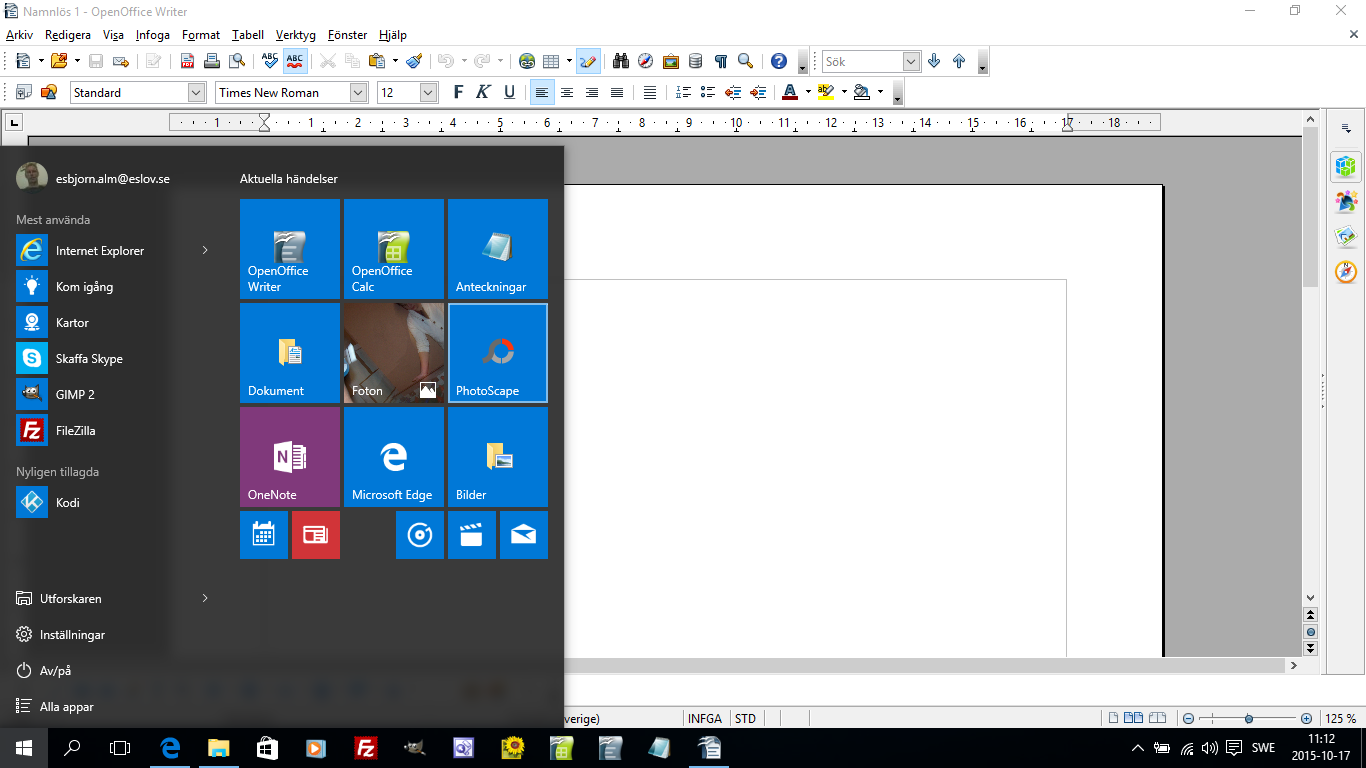The width and height of the screenshot is (1366, 768).
Task: Toggle bold F formatting
Action: point(458,92)
